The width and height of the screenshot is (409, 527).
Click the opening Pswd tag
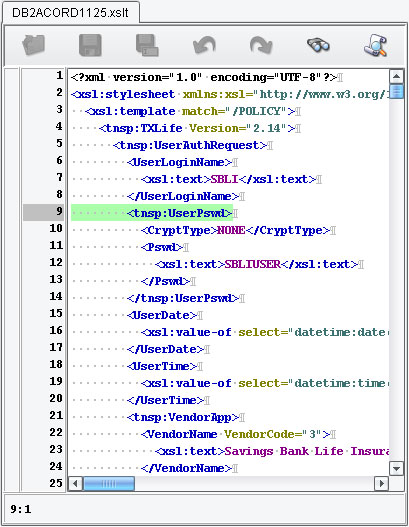click(x=162, y=248)
